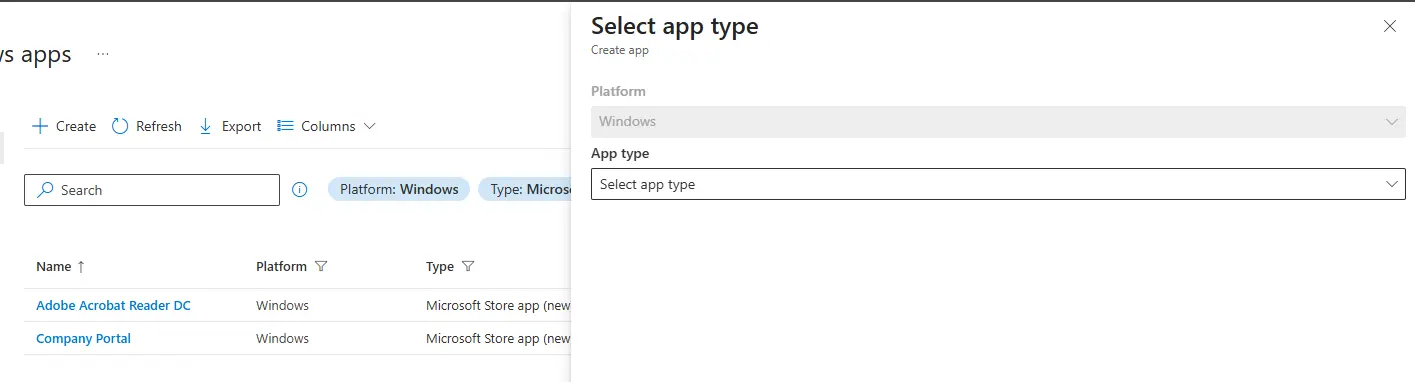
Task: Click the Refresh circular arrow icon
Action: click(x=120, y=126)
